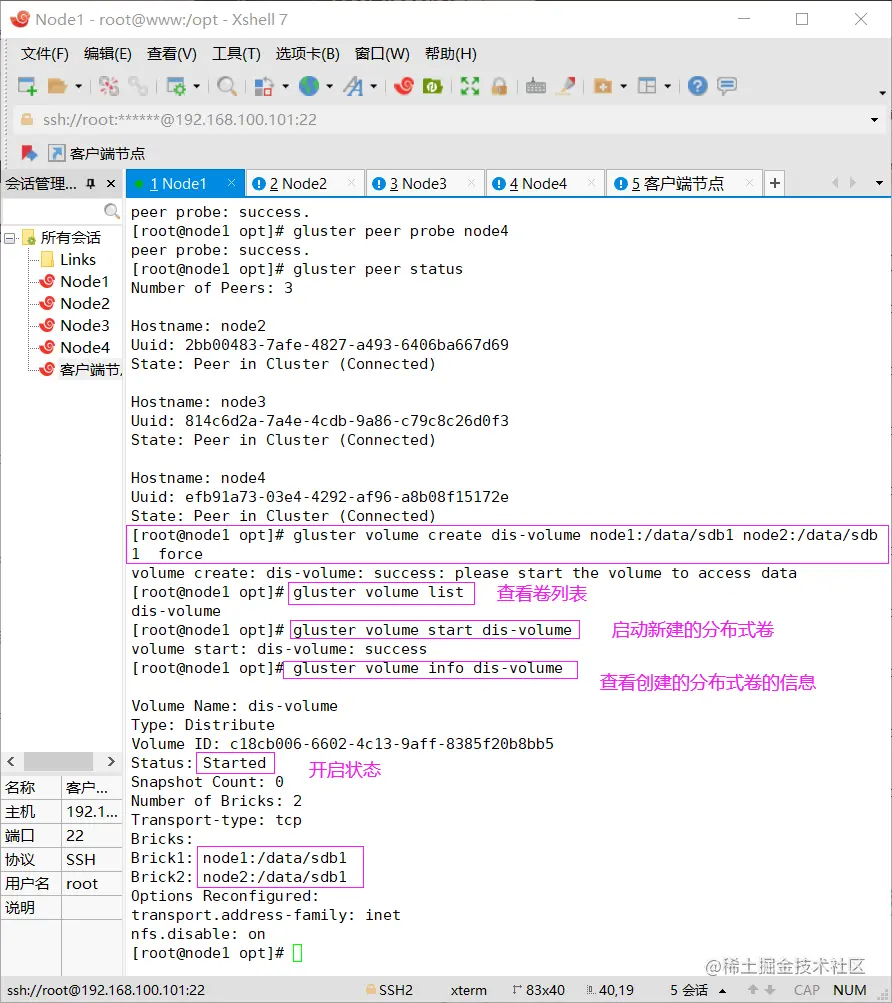Click the ssh address bar field
This screenshot has height=1003, width=892.
pos(449,120)
